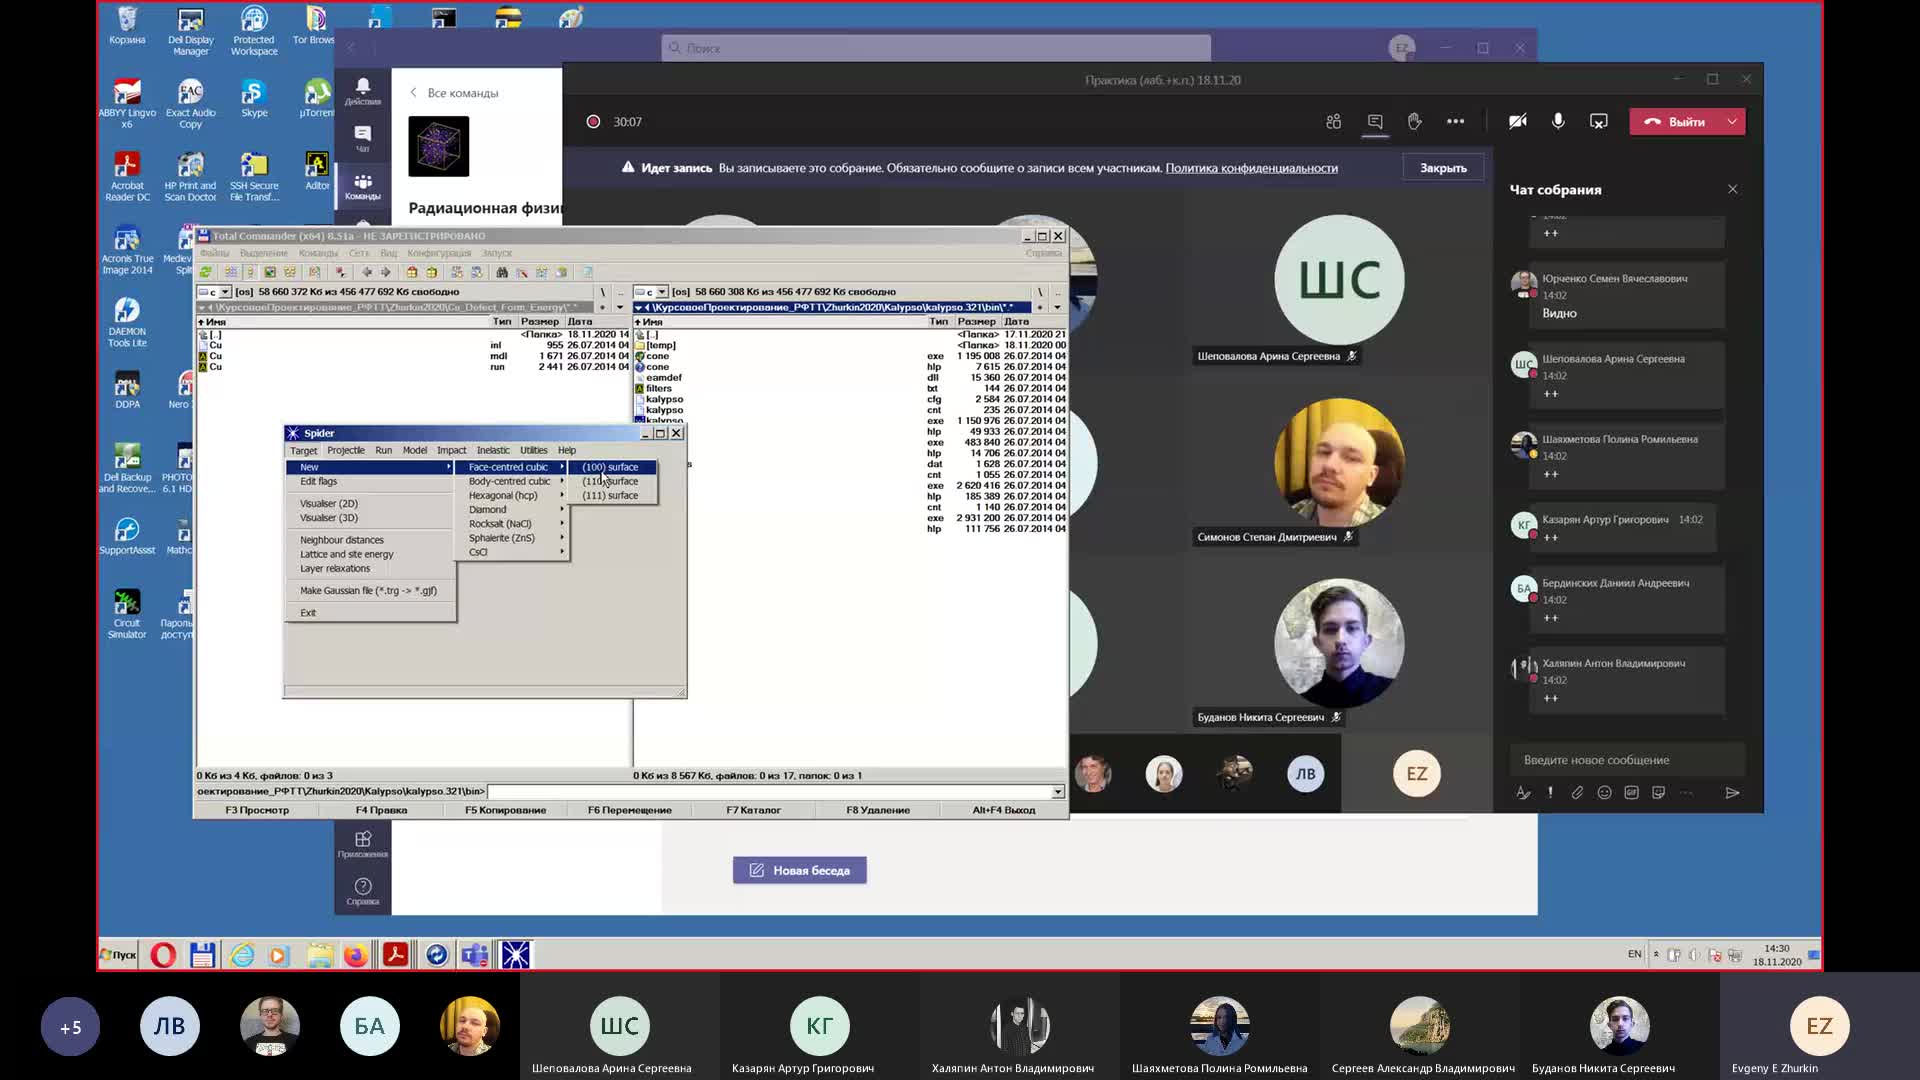Click the Пуск start button
The height and width of the screenshot is (1080, 1920).
click(x=119, y=955)
